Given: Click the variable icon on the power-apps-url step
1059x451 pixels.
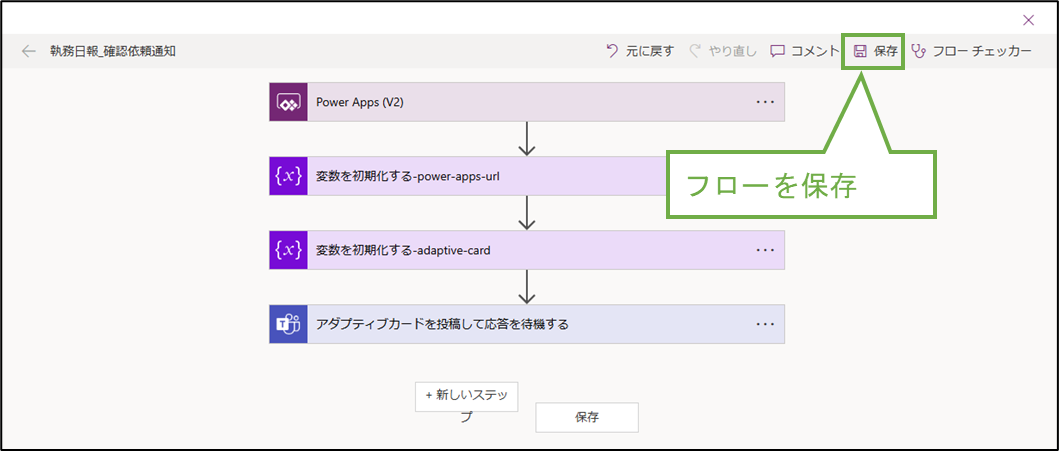Looking at the screenshot, I should (x=288, y=176).
